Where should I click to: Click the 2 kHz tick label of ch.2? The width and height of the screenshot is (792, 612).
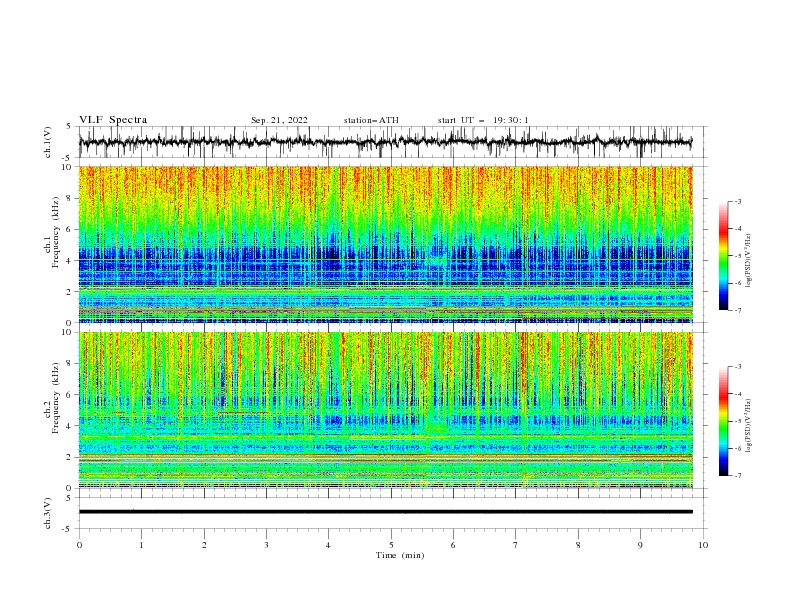tap(70, 457)
